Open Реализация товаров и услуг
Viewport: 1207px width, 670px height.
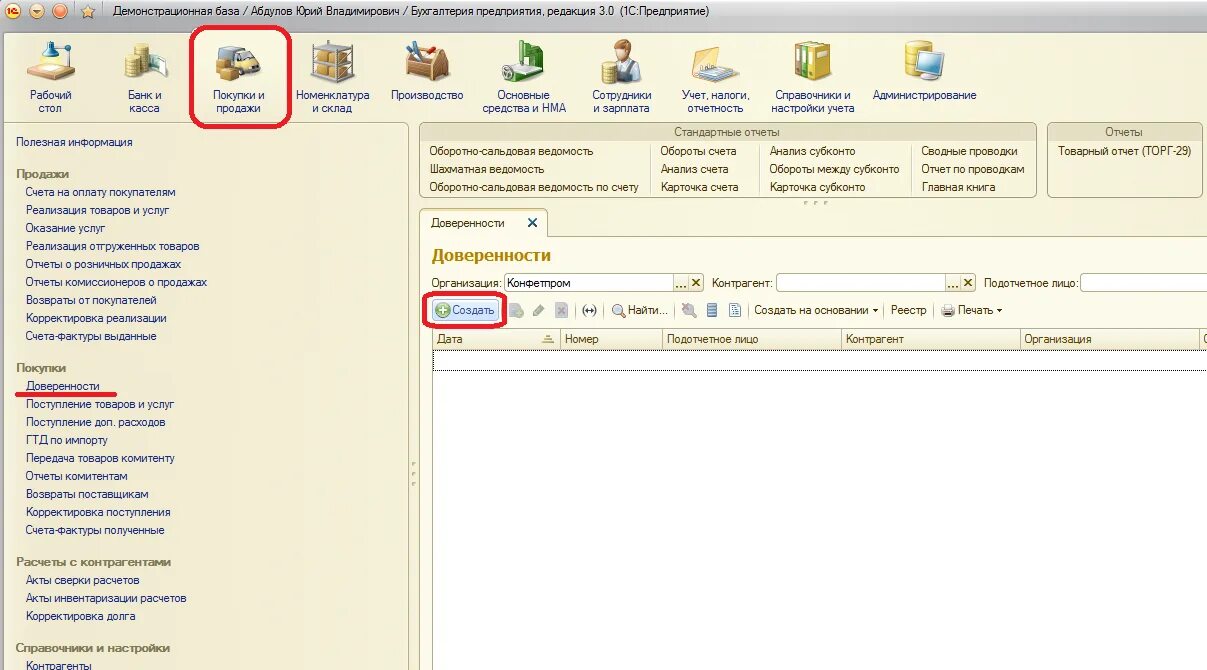tap(98, 210)
